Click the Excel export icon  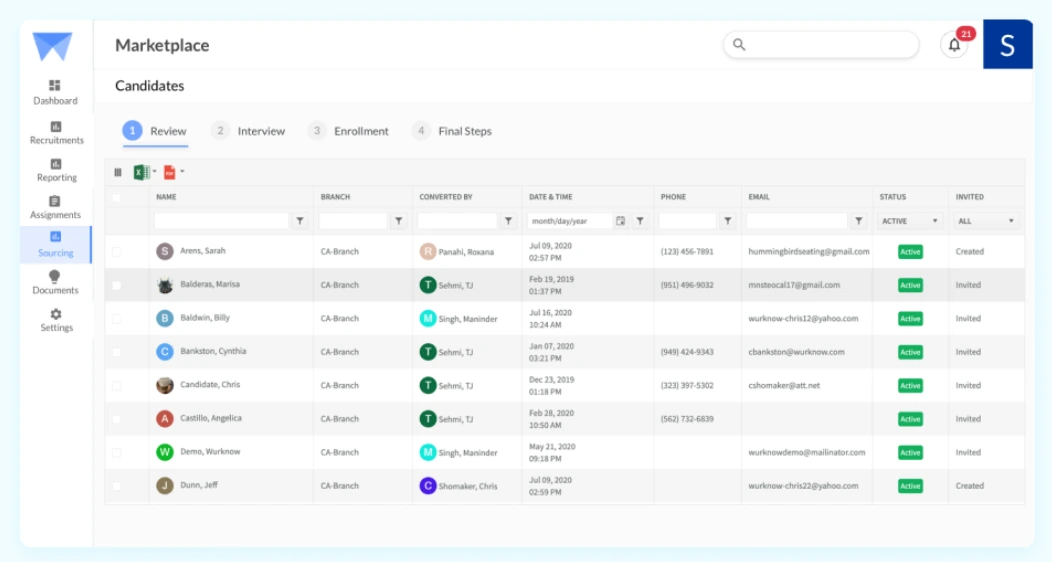pos(141,172)
